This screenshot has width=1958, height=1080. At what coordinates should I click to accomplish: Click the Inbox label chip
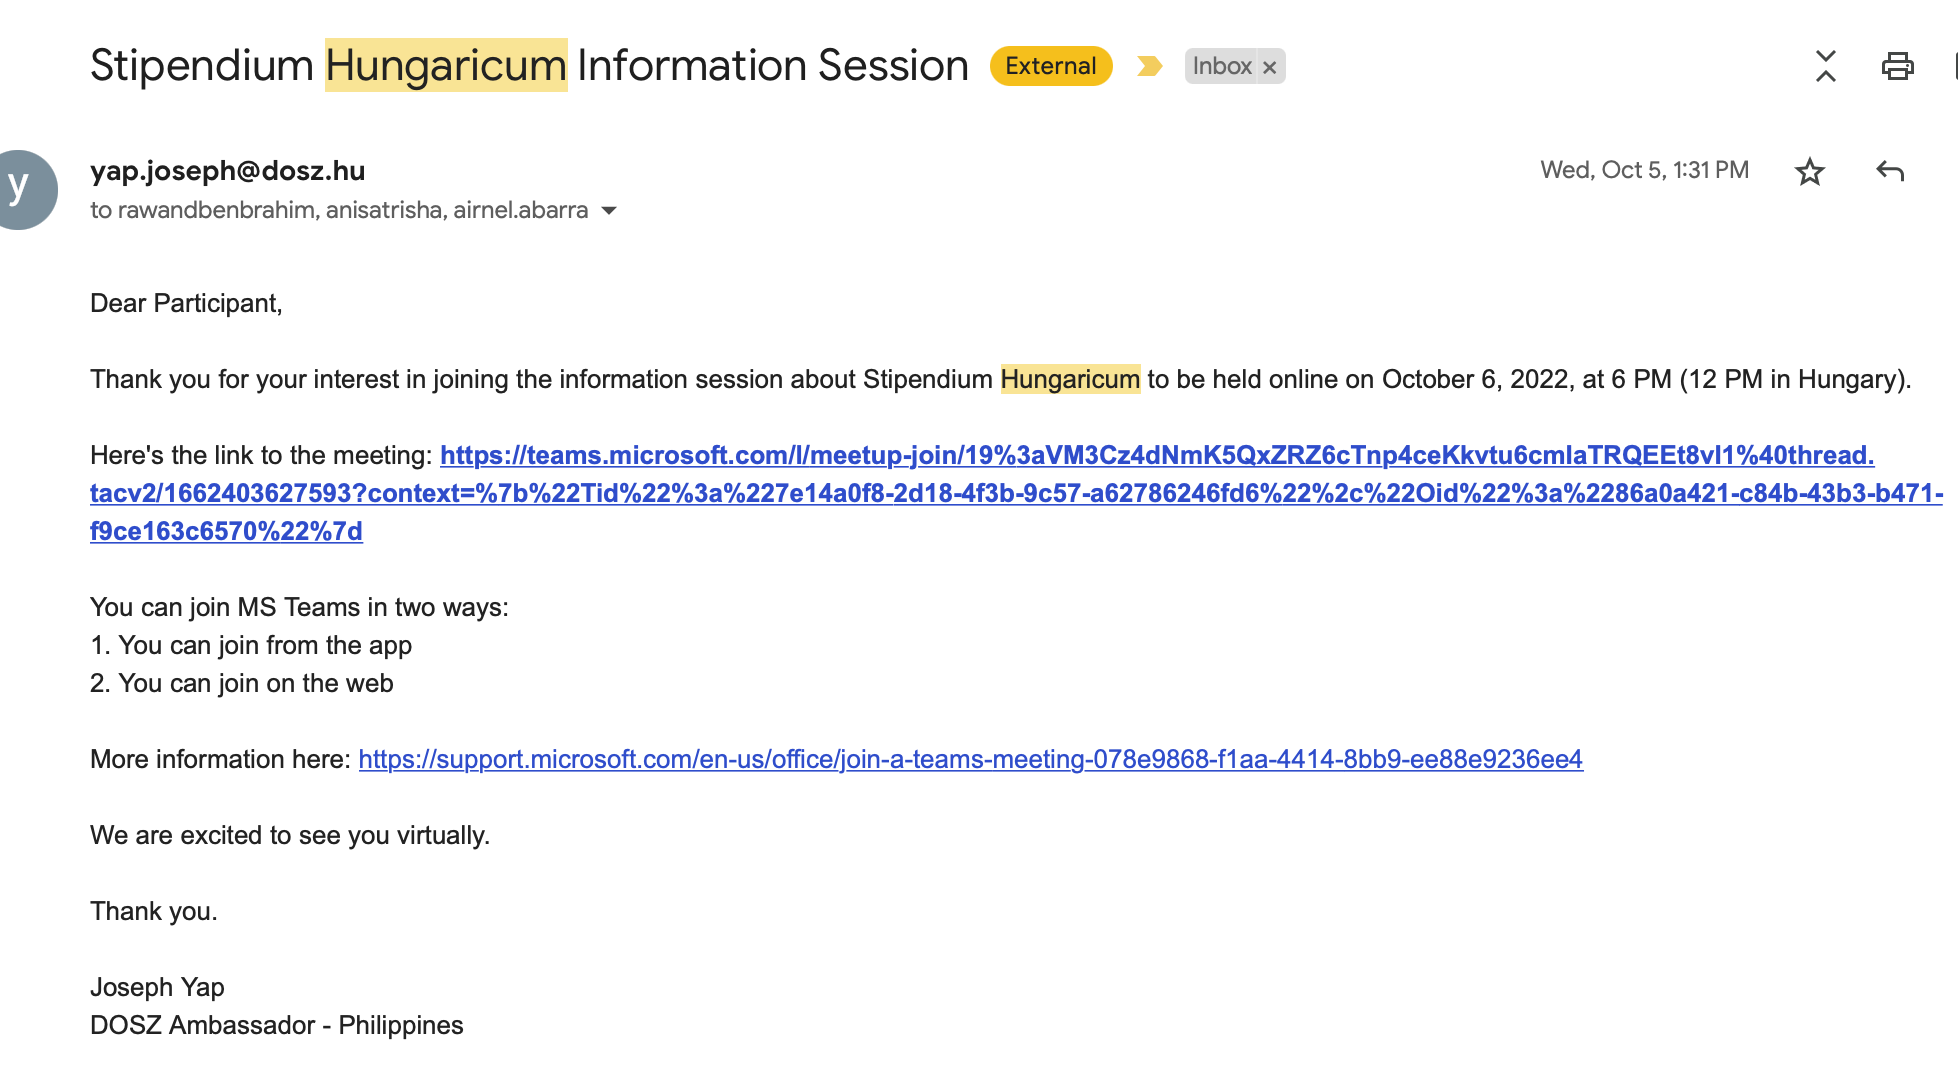click(1221, 66)
